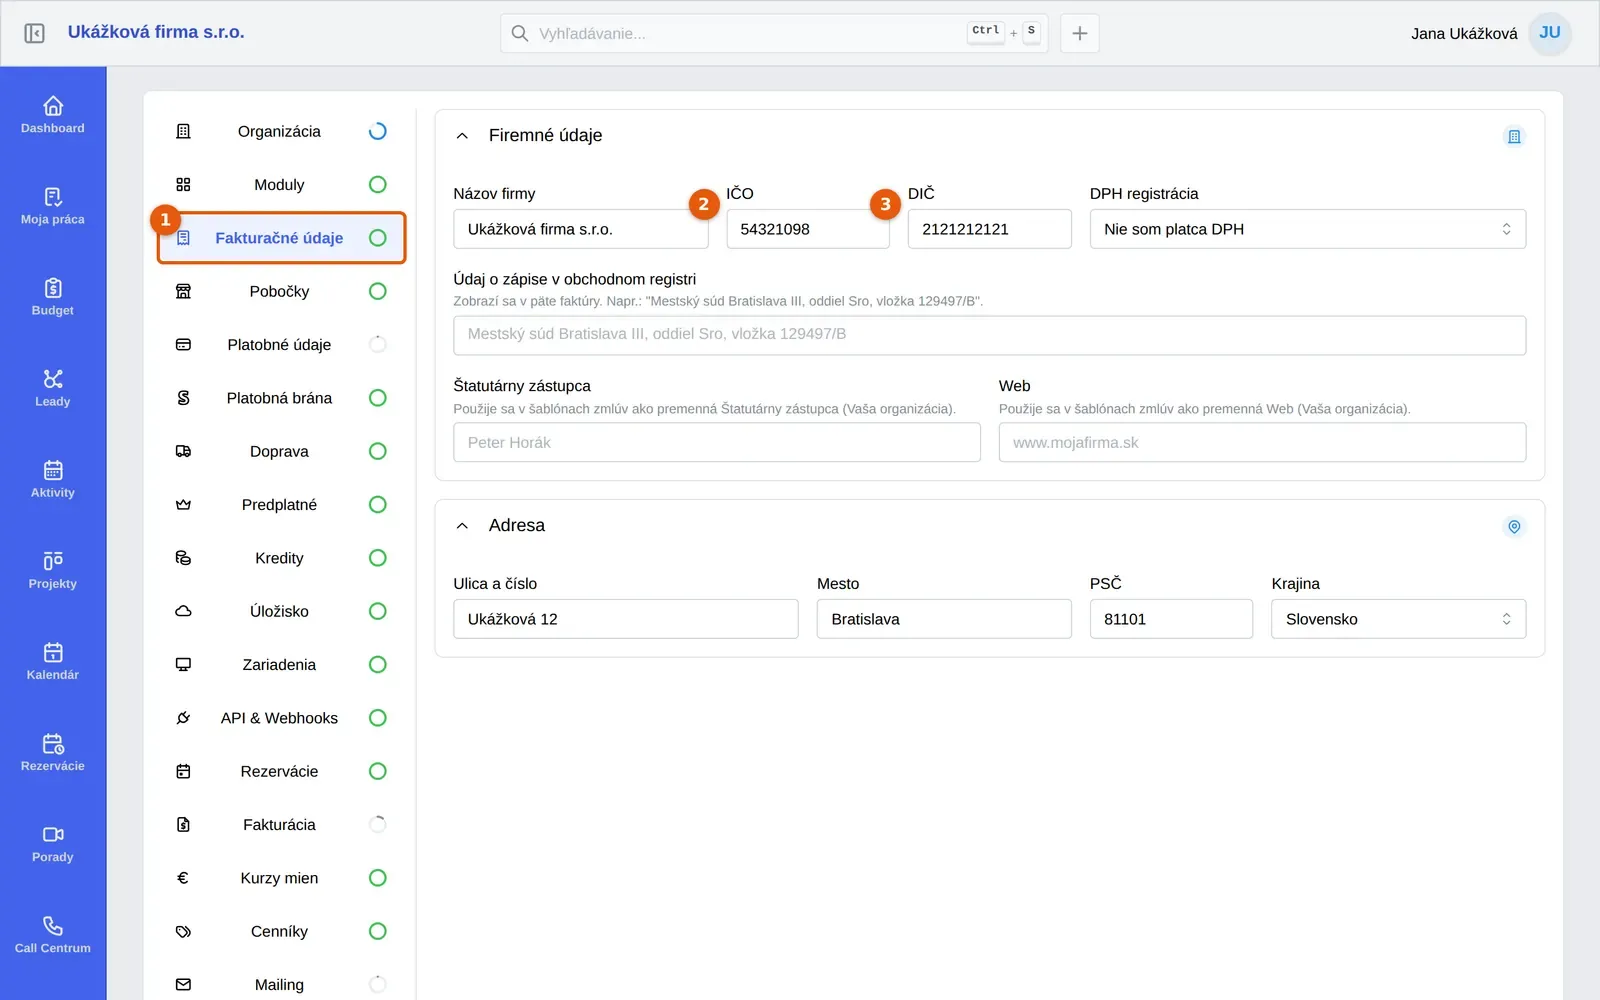Screen dimensions: 1600x1000
Task: Select Fakturačné údaje menu item
Action: point(281,238)
